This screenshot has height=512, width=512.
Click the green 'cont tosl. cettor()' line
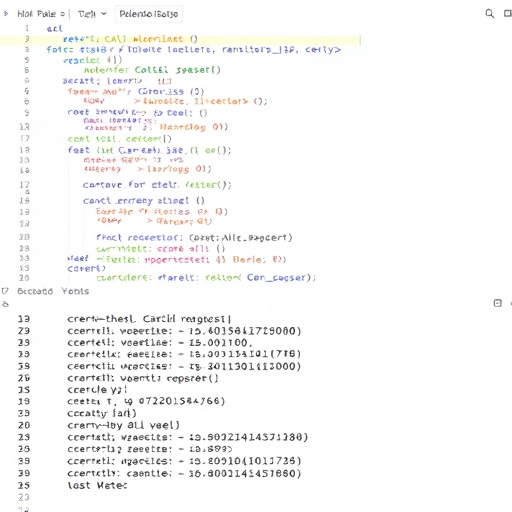click(x=119, y=139)
